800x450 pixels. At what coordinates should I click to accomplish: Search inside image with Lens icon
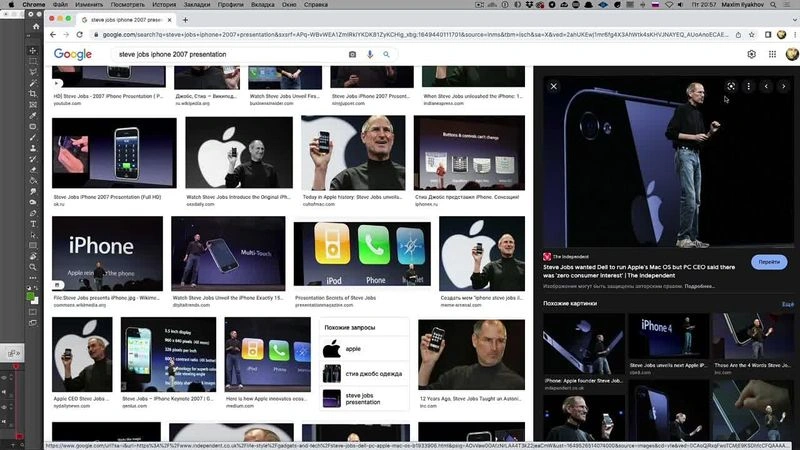731,86
